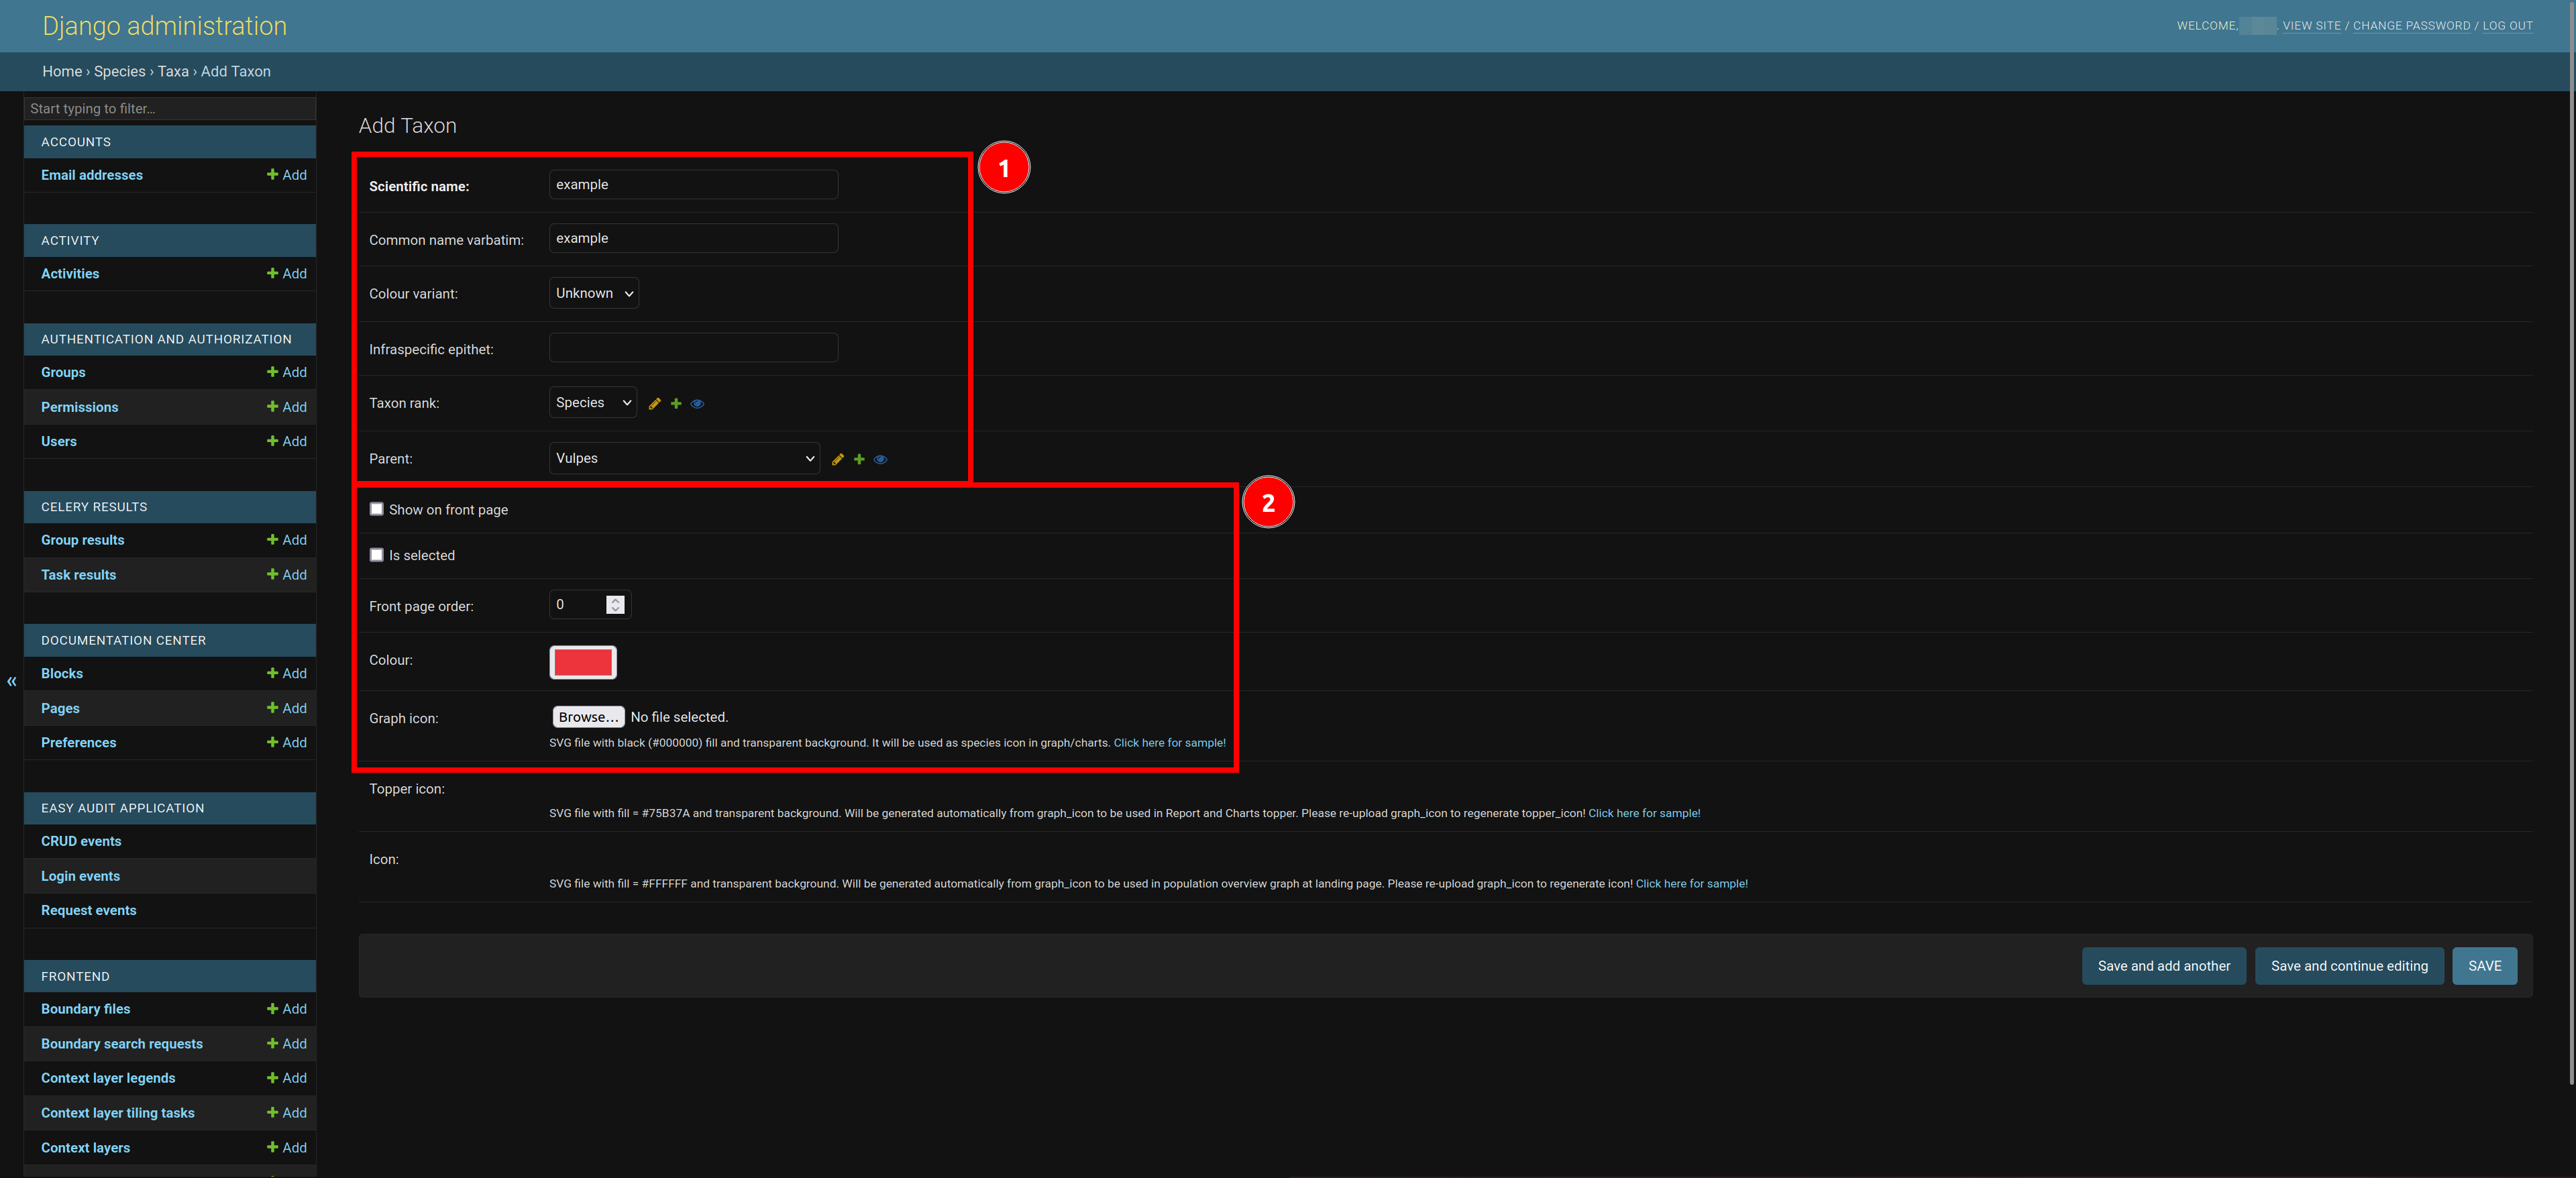Add Email addresses entry

pyautogui.click(x=287, y=175)
